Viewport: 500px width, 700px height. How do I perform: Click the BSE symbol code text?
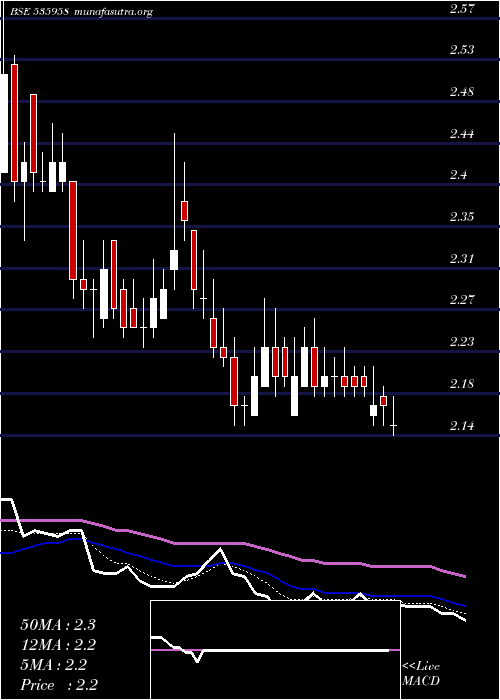(39, 12)
